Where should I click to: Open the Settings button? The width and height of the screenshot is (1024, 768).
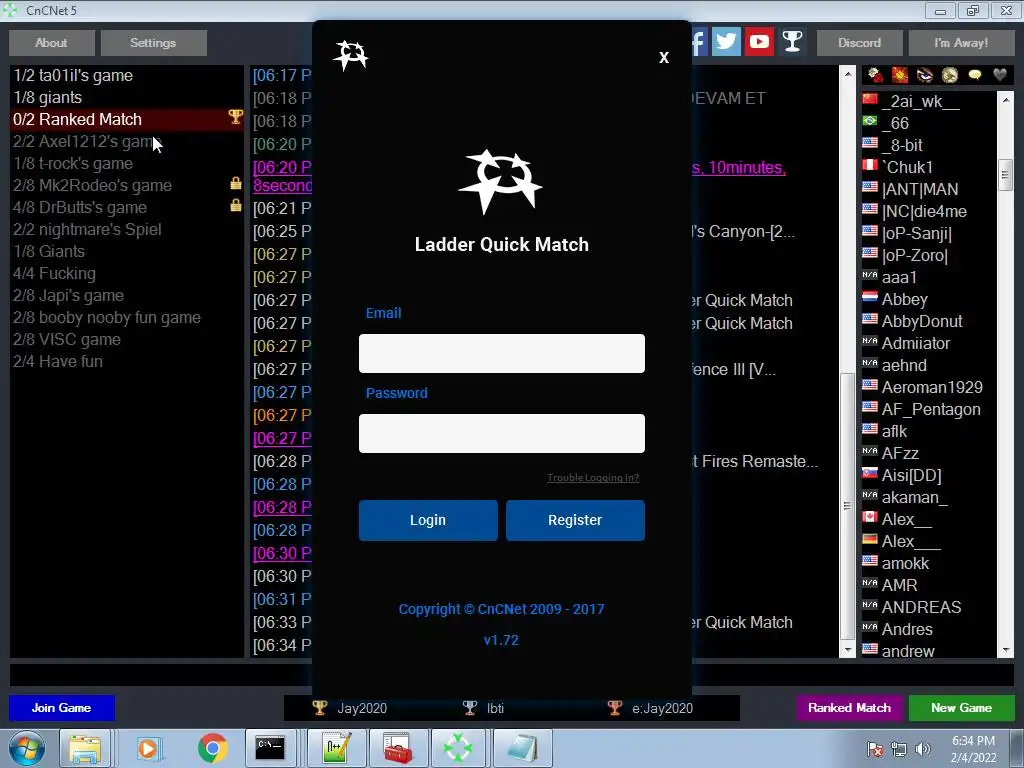pos(153,42)
